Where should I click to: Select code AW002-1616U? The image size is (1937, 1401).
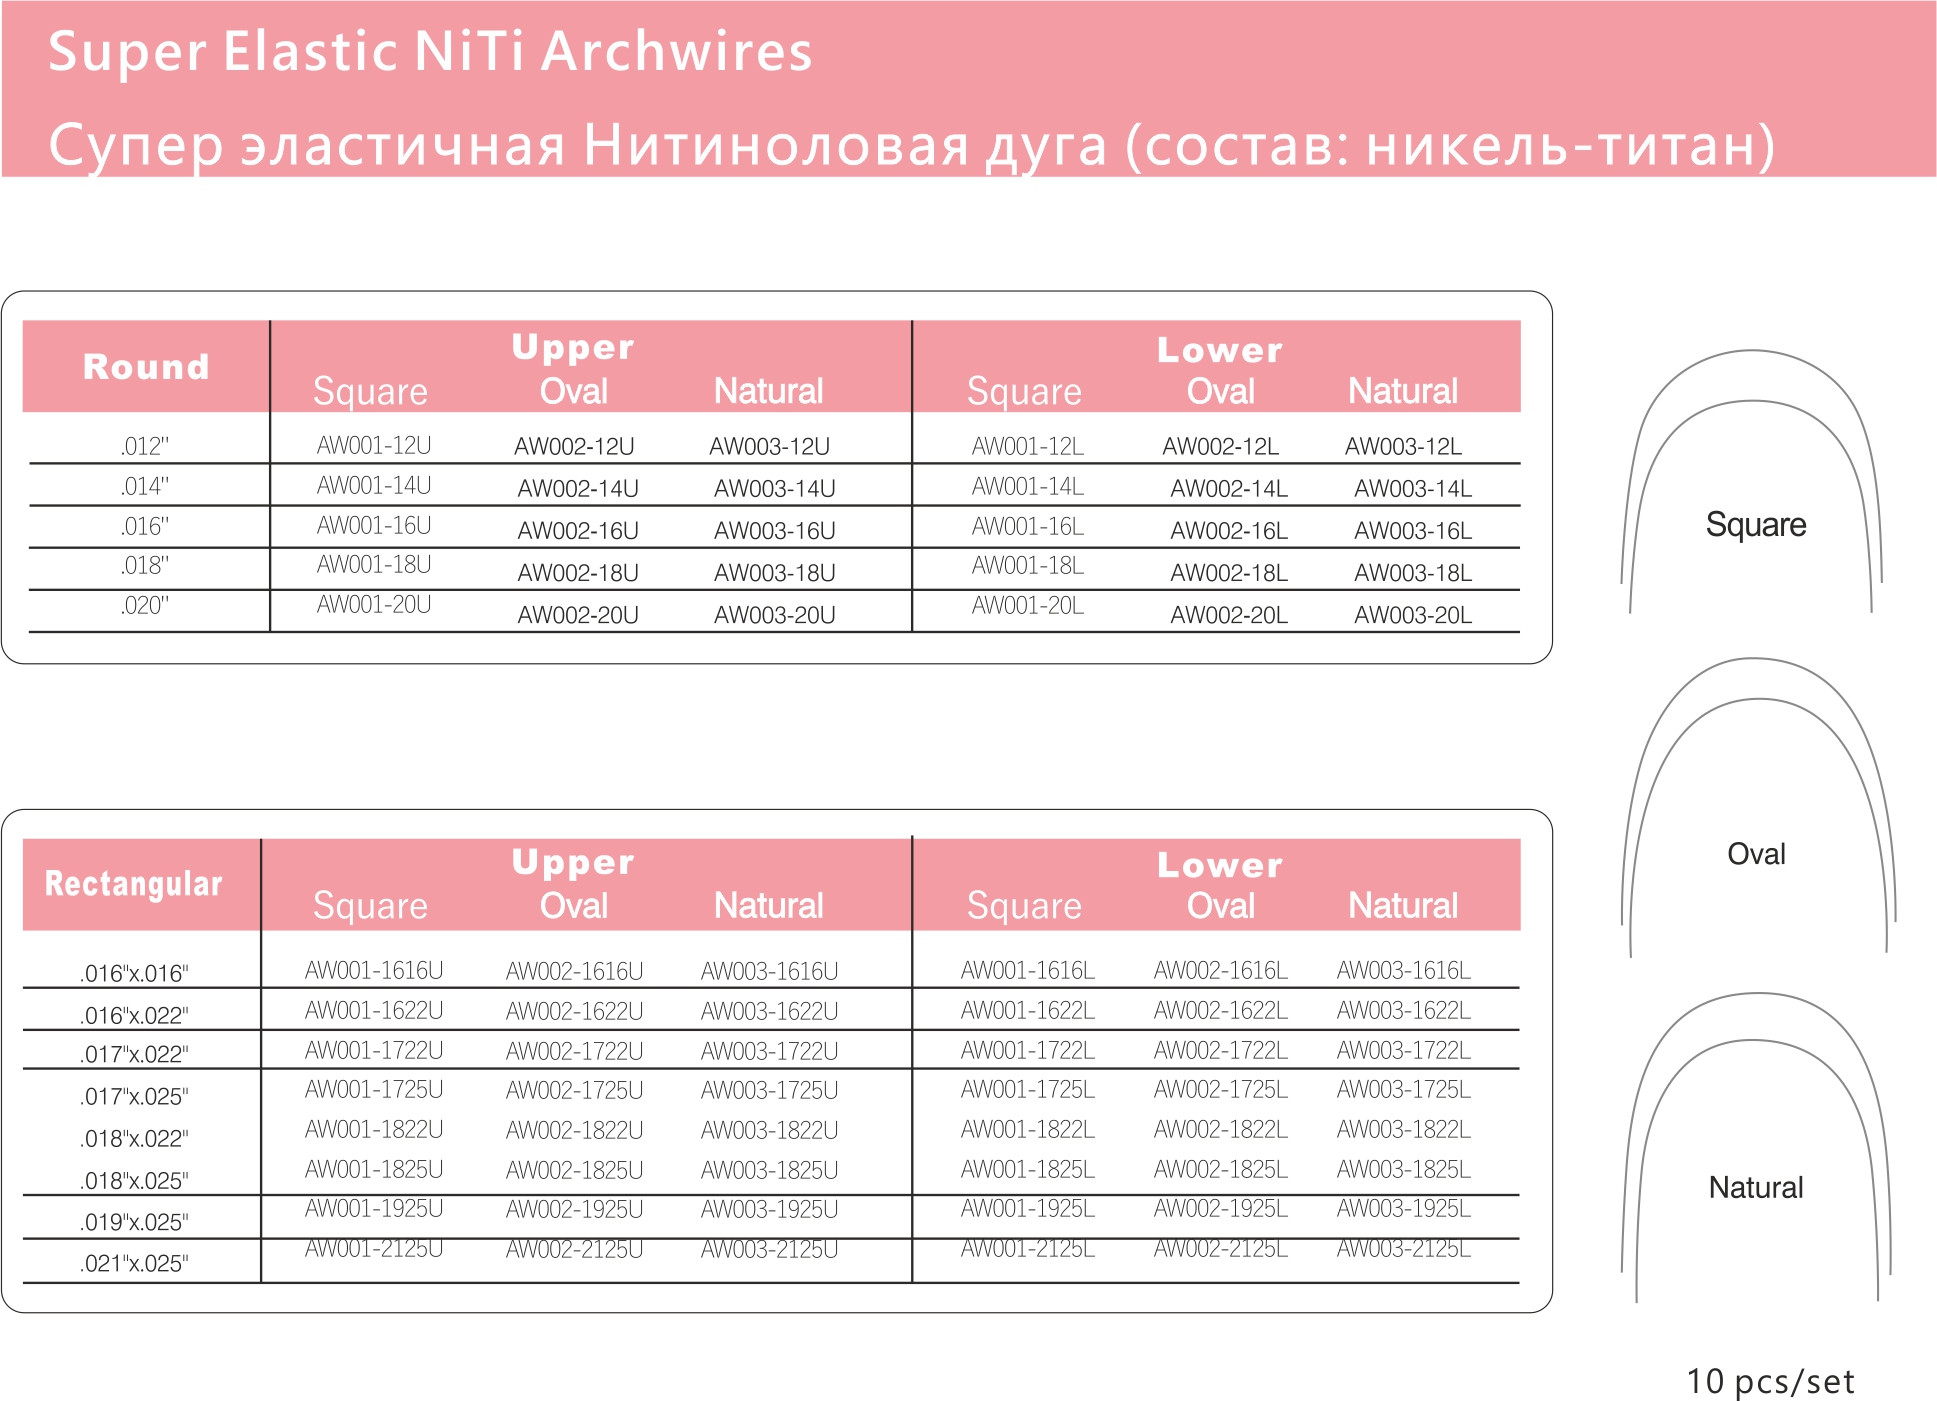(574, 970)
